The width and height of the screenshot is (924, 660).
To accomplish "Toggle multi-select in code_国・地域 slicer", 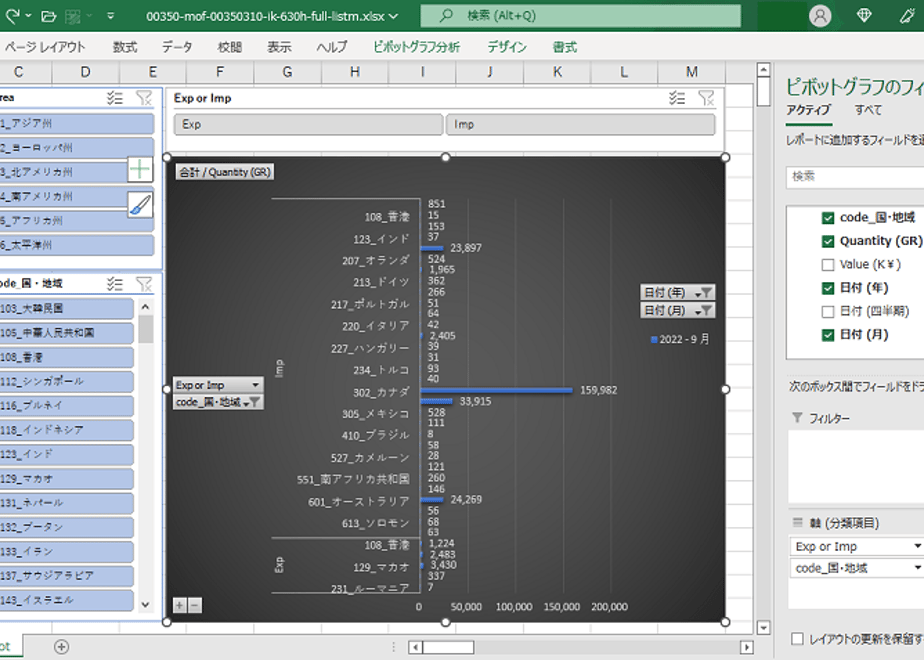I will coord(115,284).
